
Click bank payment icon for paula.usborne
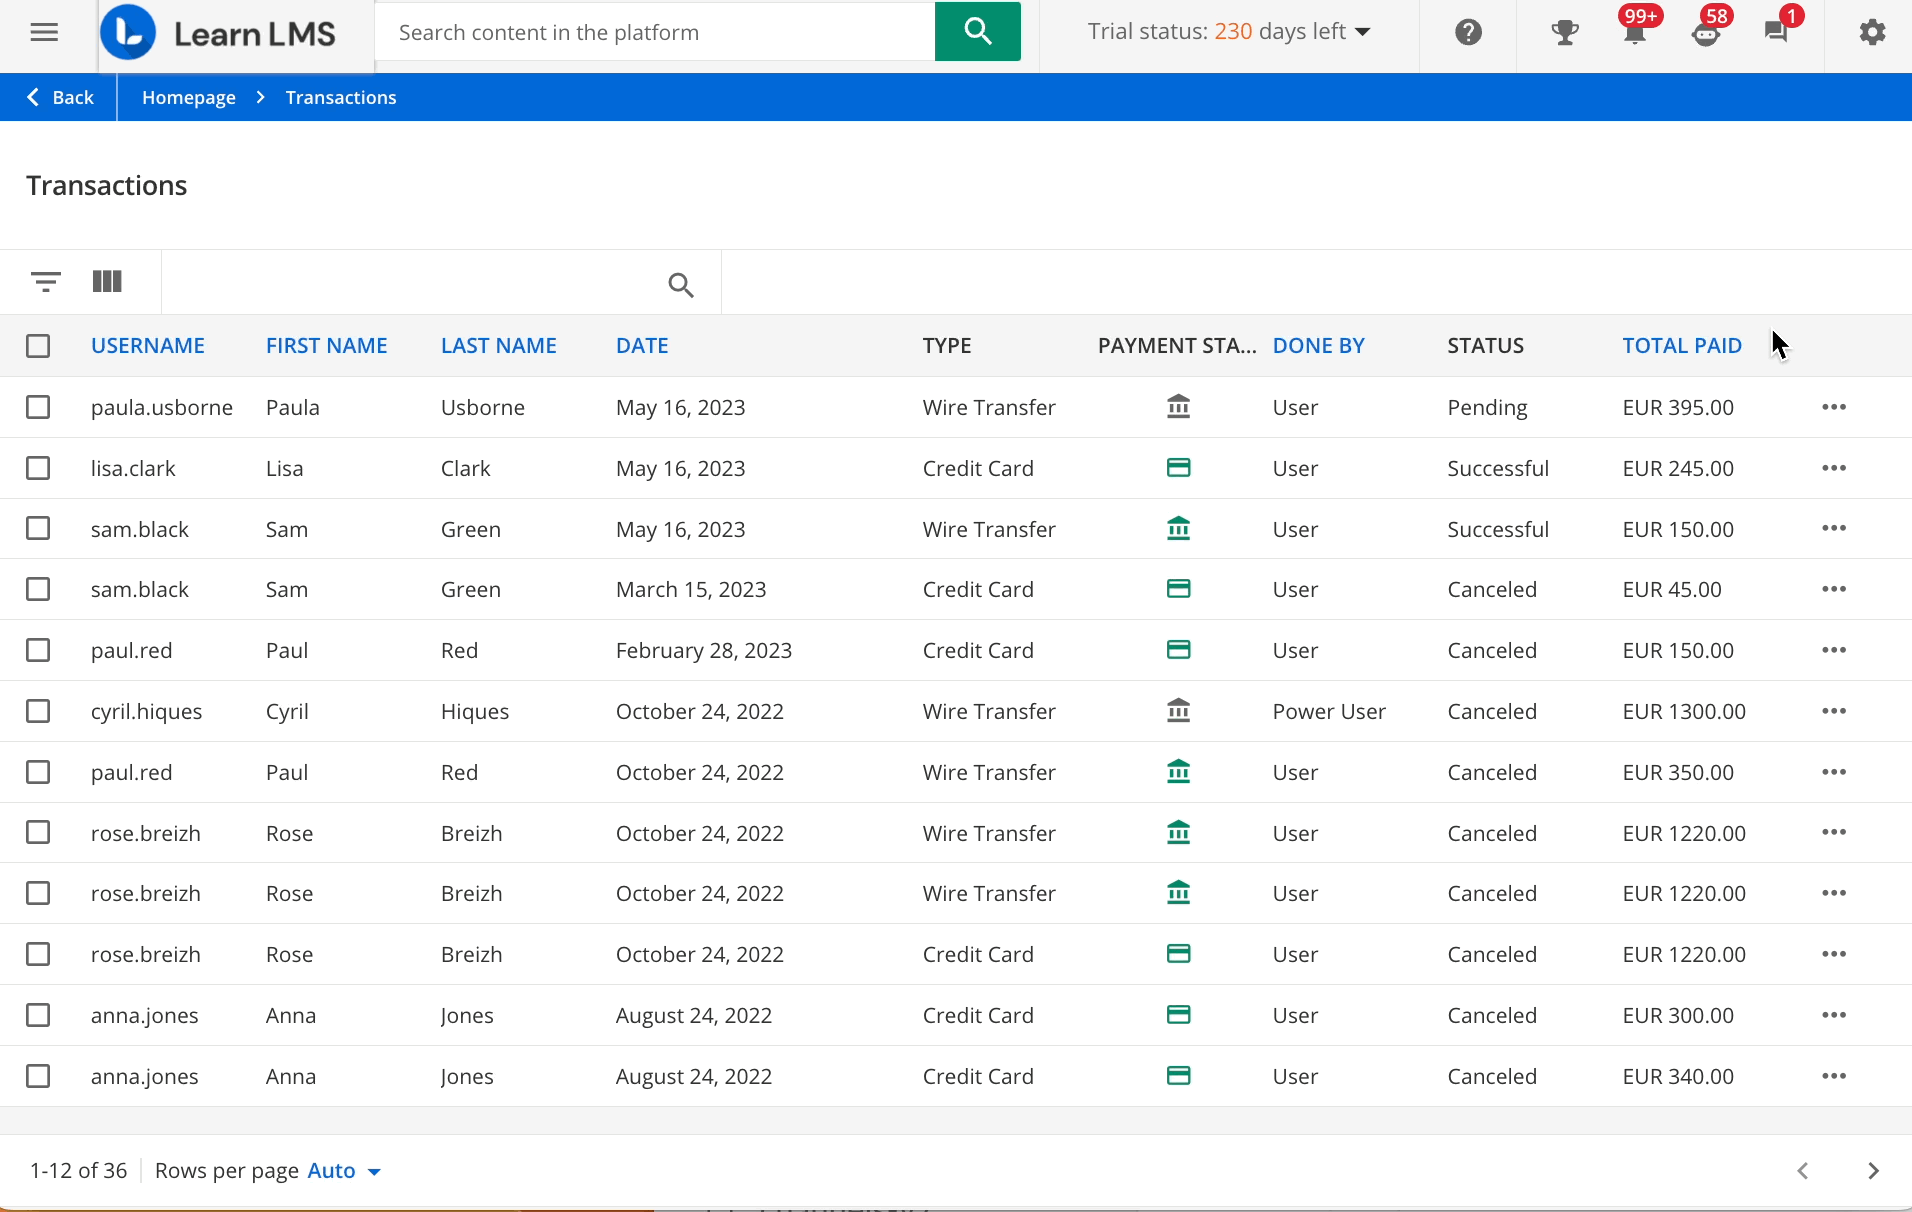[x=1179, y=407]
